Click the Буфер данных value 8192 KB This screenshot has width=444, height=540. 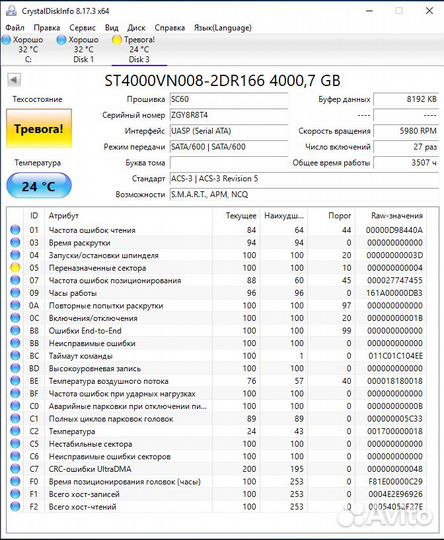click(406, 99)
